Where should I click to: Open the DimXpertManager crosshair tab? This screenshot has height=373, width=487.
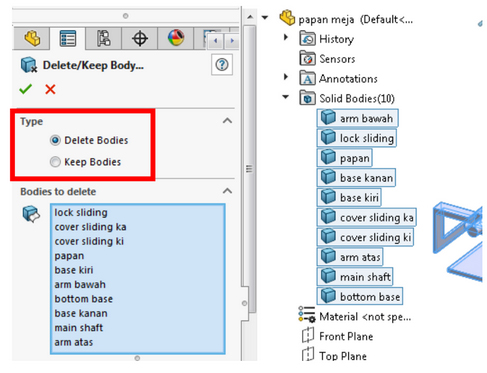pyautogui.click(x=140, y=38)
